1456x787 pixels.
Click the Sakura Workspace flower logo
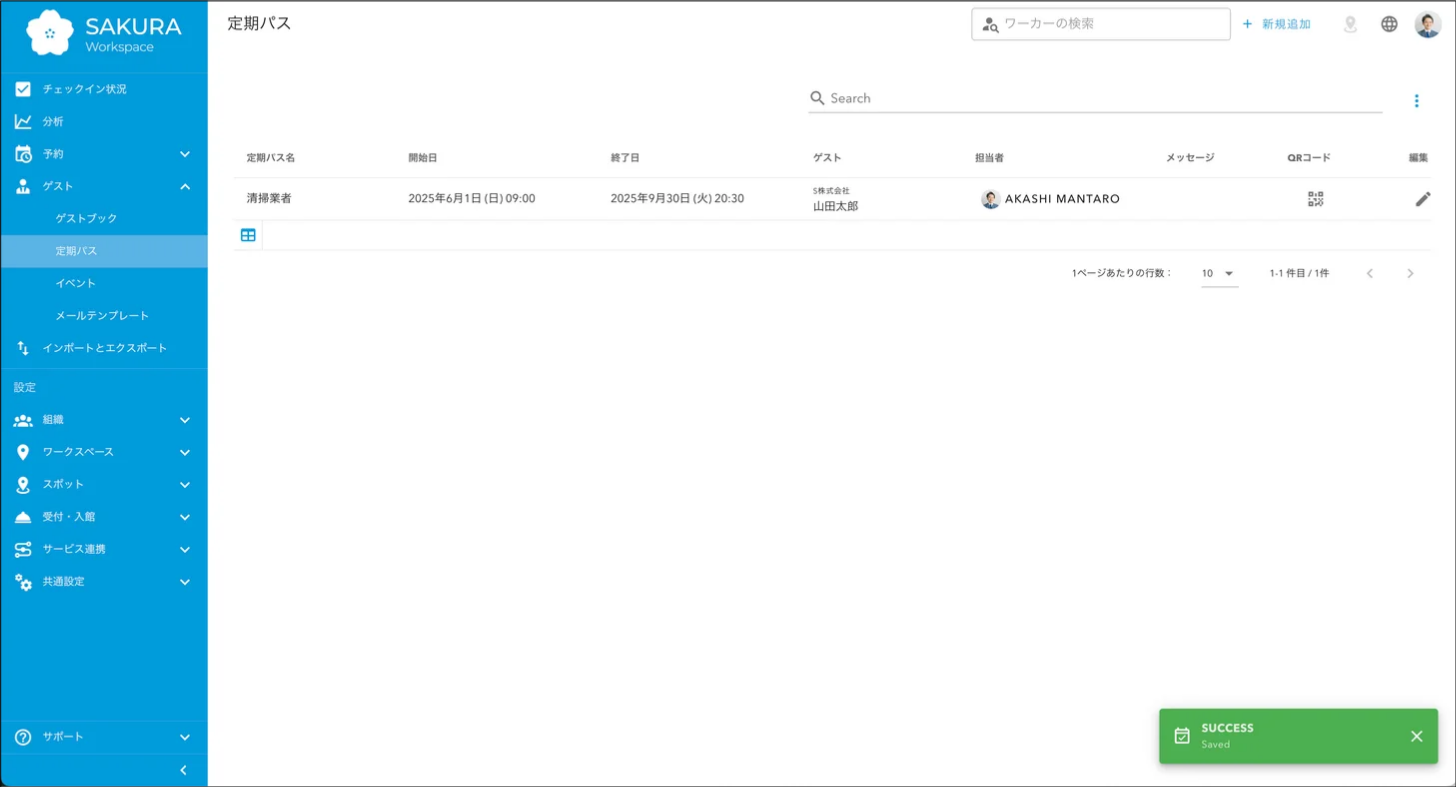(50, 33)
